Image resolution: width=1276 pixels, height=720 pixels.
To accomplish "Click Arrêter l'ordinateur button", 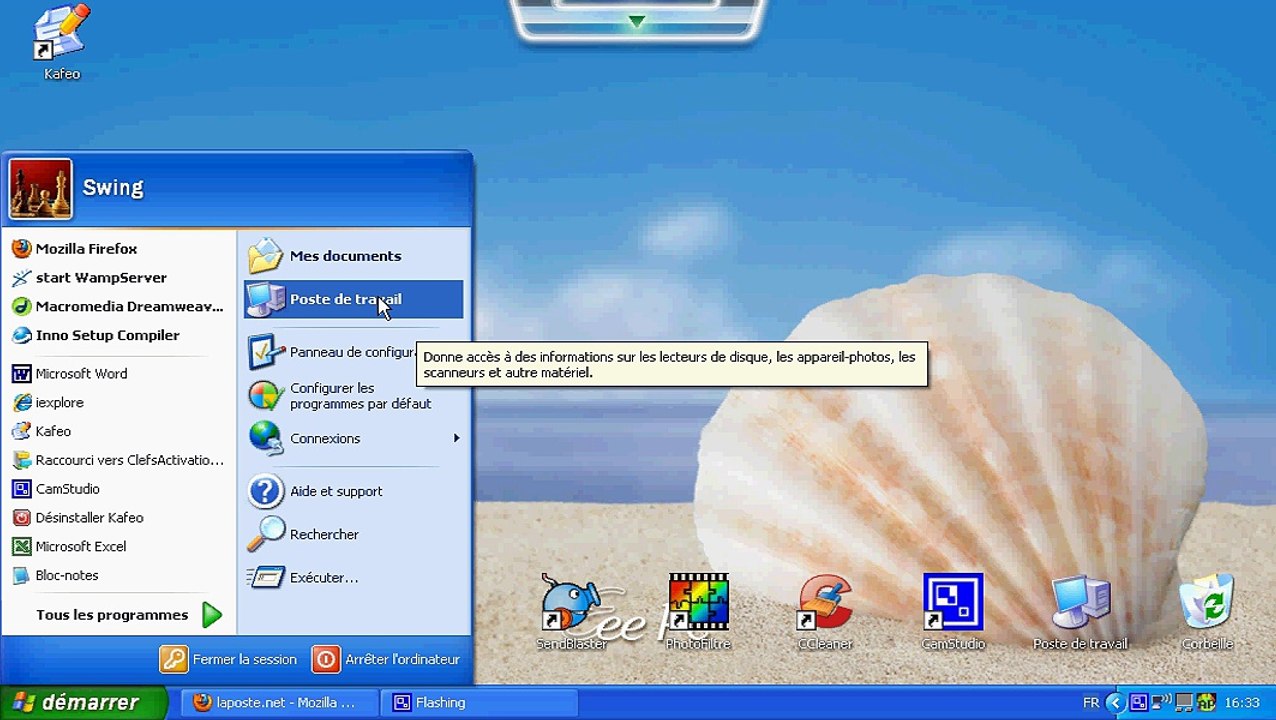I will (387, 660).
